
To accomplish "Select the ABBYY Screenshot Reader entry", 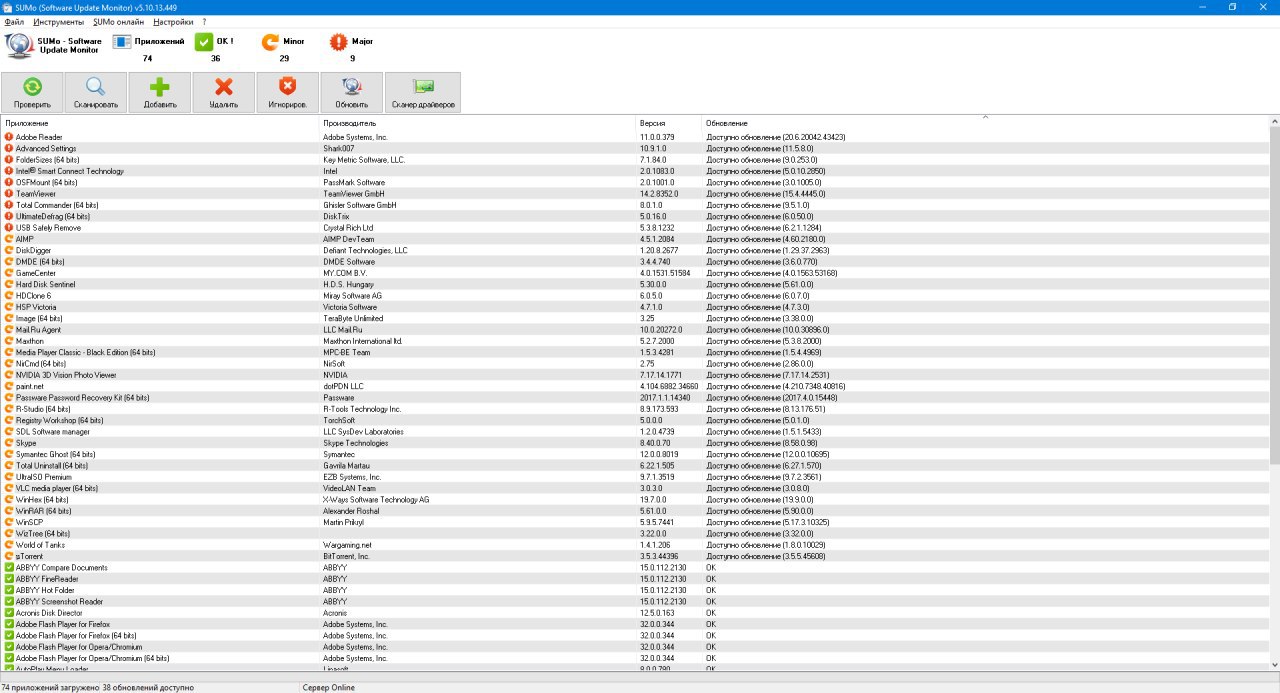I will (635, 602).
